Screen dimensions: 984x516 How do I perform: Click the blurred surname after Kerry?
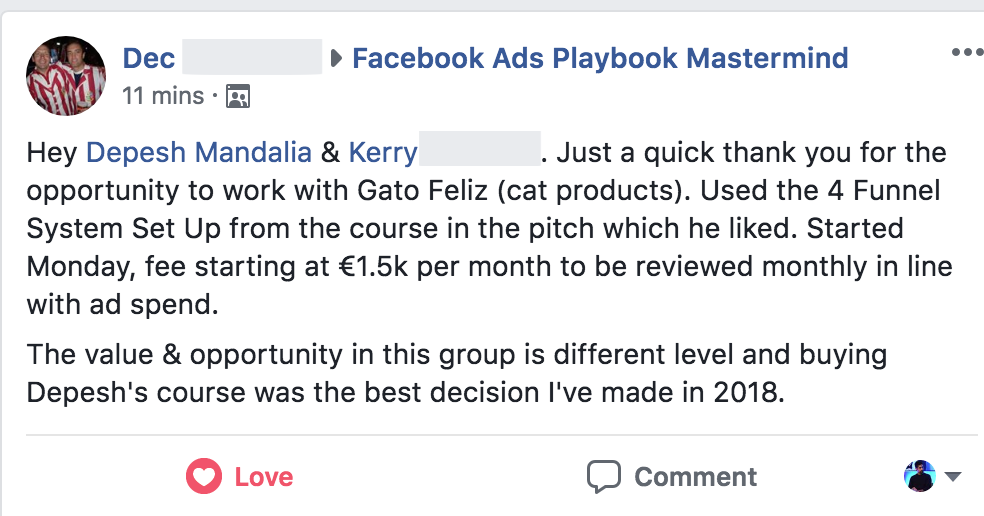pos(480,153)
